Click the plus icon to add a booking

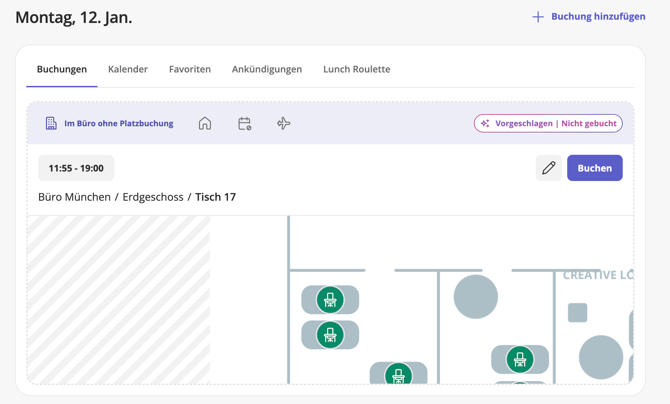[x=538, y=17]
